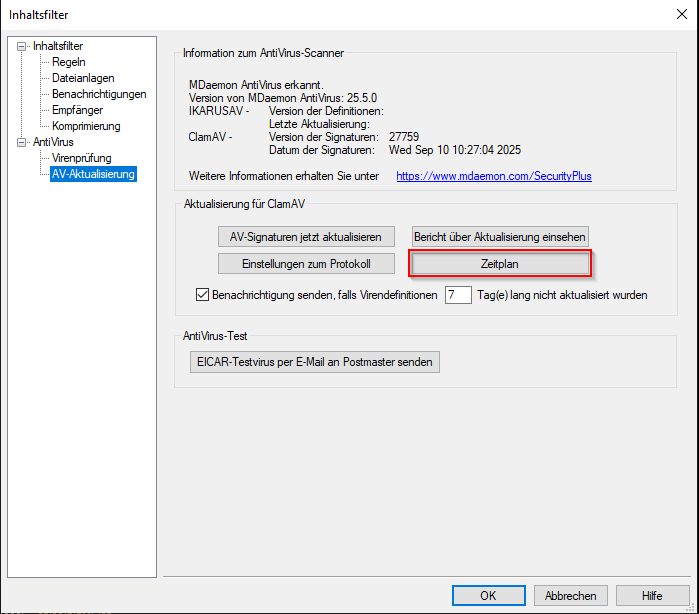Click the days input field showing 7
This screenshot has height=614, width=699.
click(458, 295)
